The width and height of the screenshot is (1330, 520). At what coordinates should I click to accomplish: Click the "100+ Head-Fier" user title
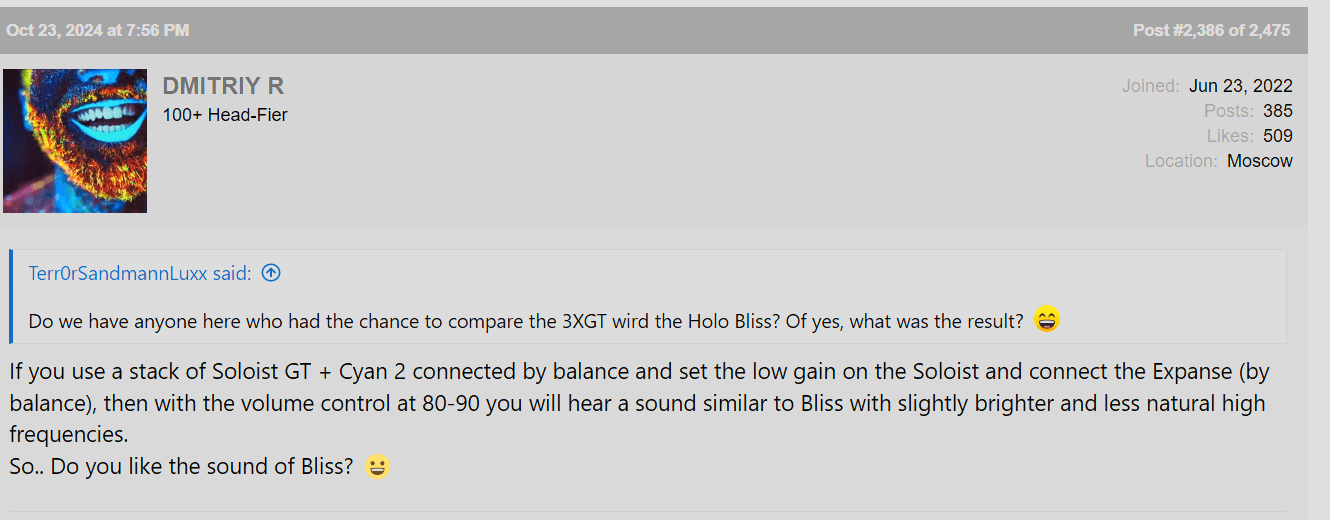point(225,115)
